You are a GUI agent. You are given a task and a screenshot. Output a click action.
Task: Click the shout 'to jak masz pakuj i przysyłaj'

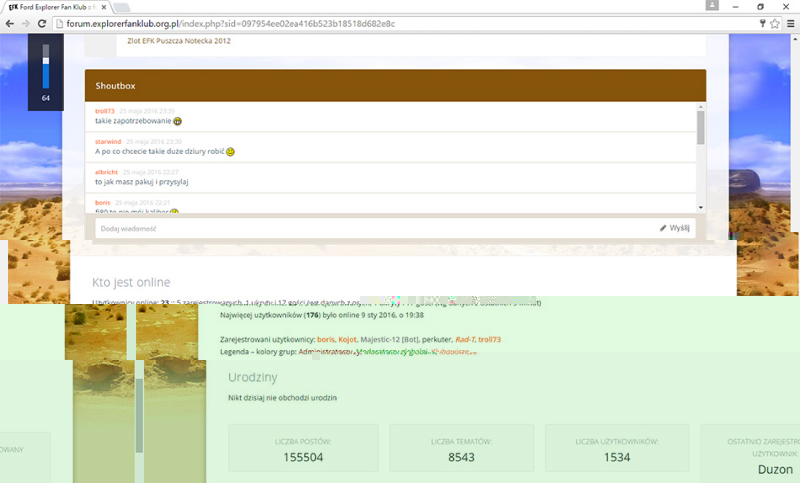(141, 182)
